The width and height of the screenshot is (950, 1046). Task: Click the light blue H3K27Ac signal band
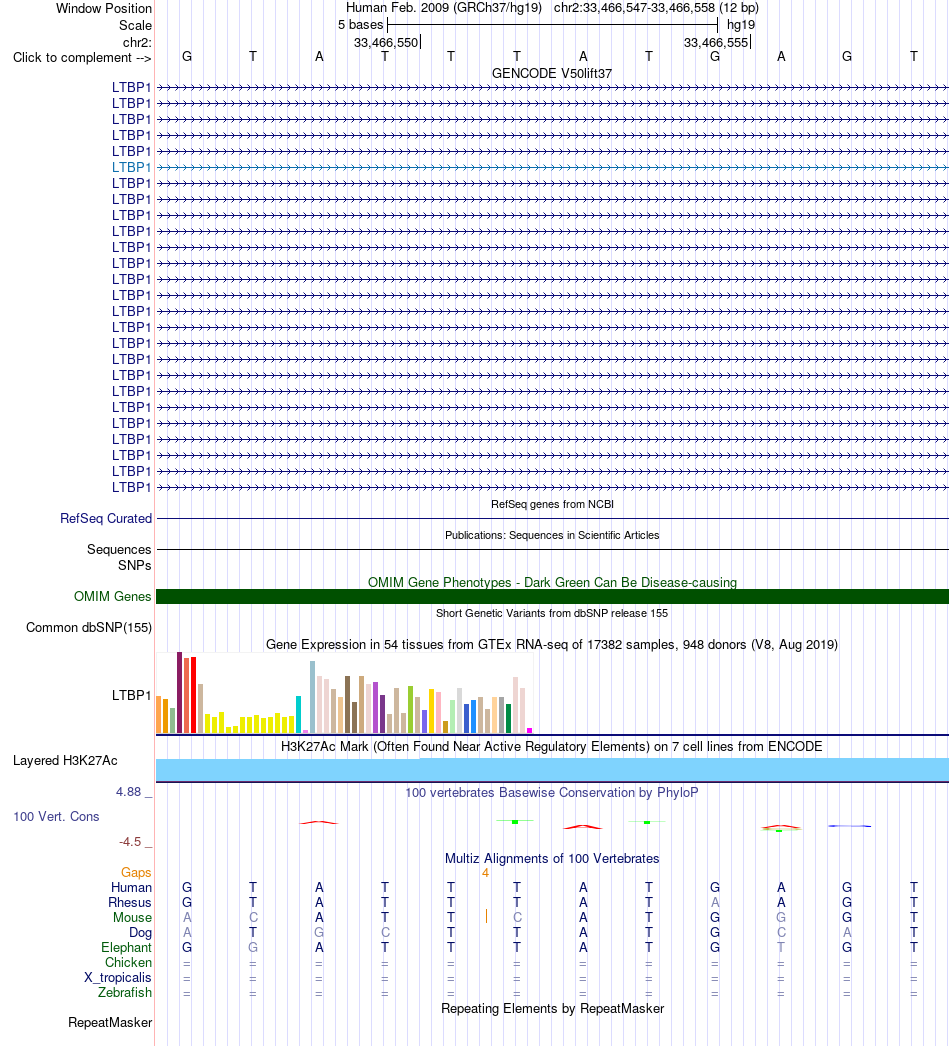pyautogui.click(x=552, y=770)
